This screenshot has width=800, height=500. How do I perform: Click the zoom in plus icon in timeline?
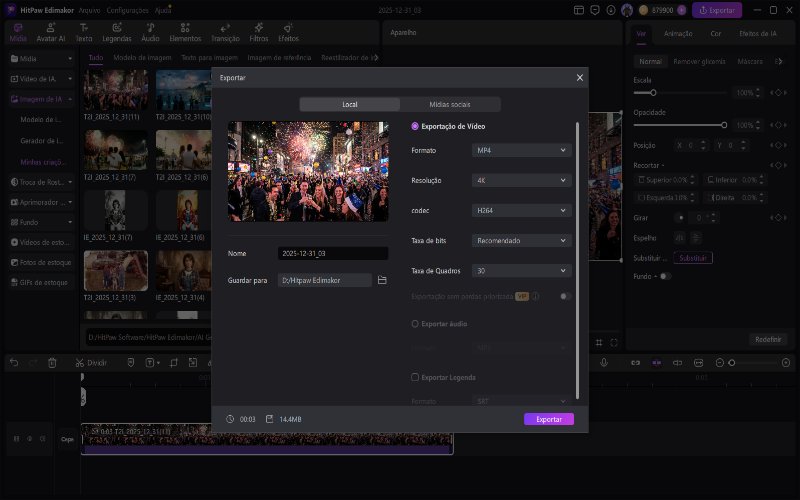[786, 363]
